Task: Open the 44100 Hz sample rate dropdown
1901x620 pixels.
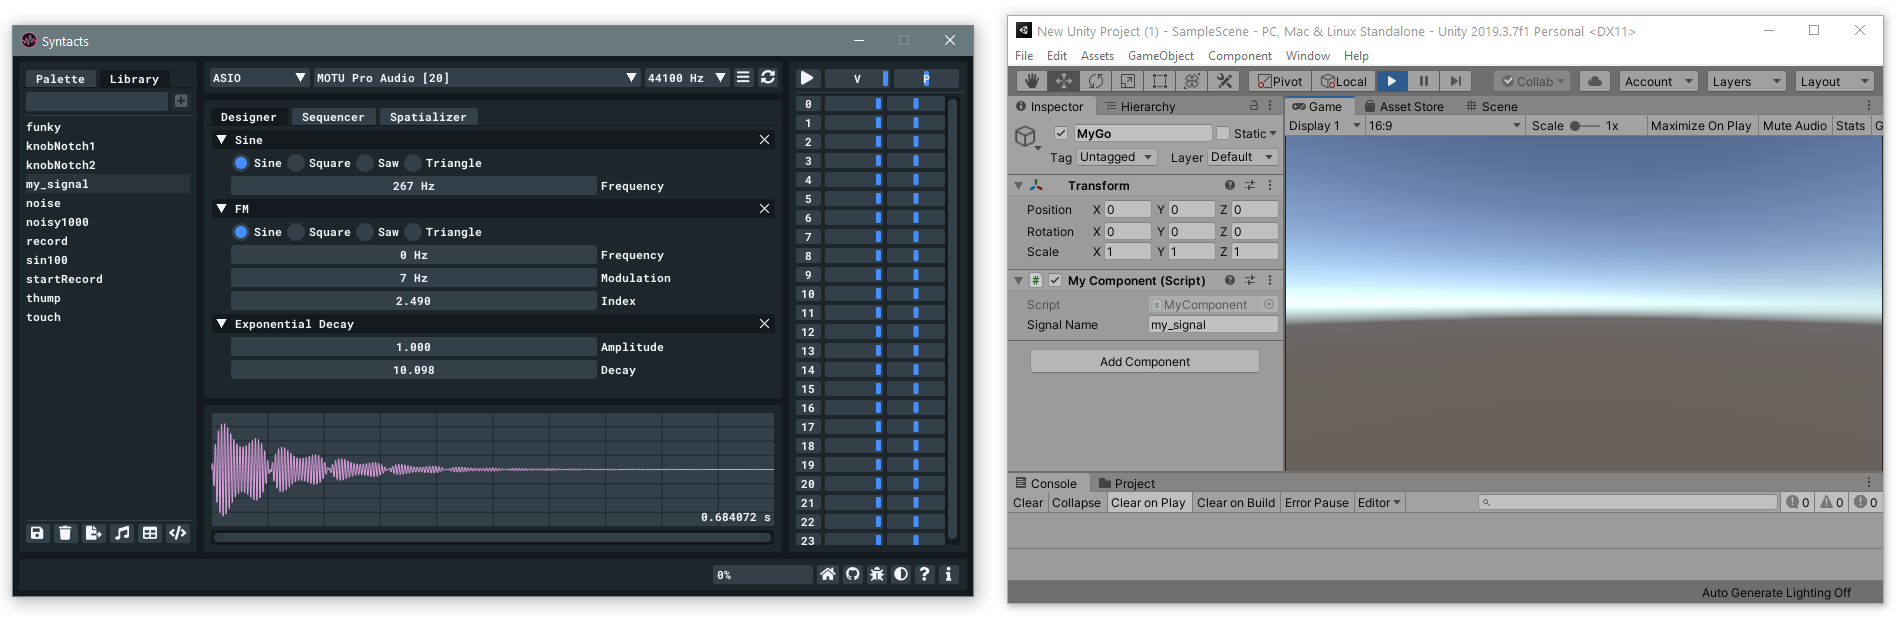Action: point(686,78)
